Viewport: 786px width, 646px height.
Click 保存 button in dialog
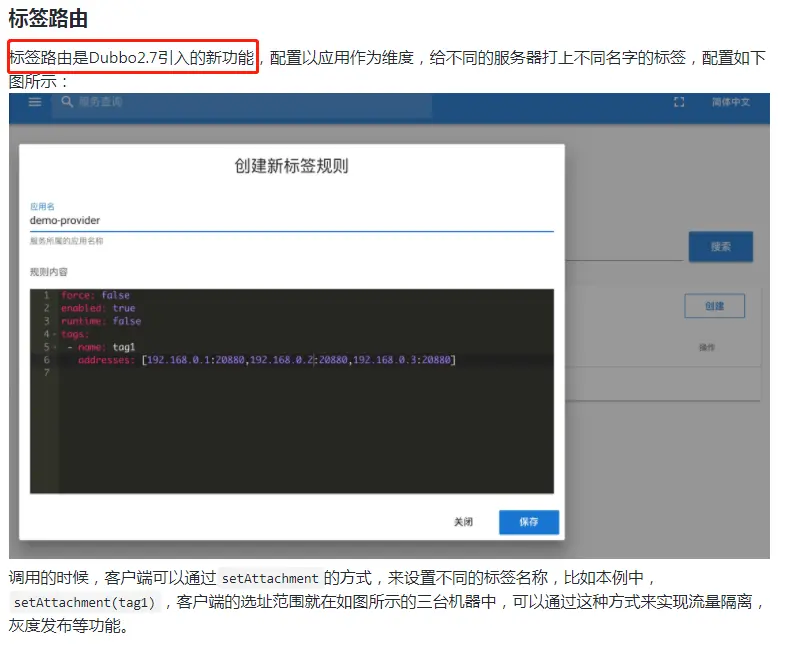(x=529, y=522)
